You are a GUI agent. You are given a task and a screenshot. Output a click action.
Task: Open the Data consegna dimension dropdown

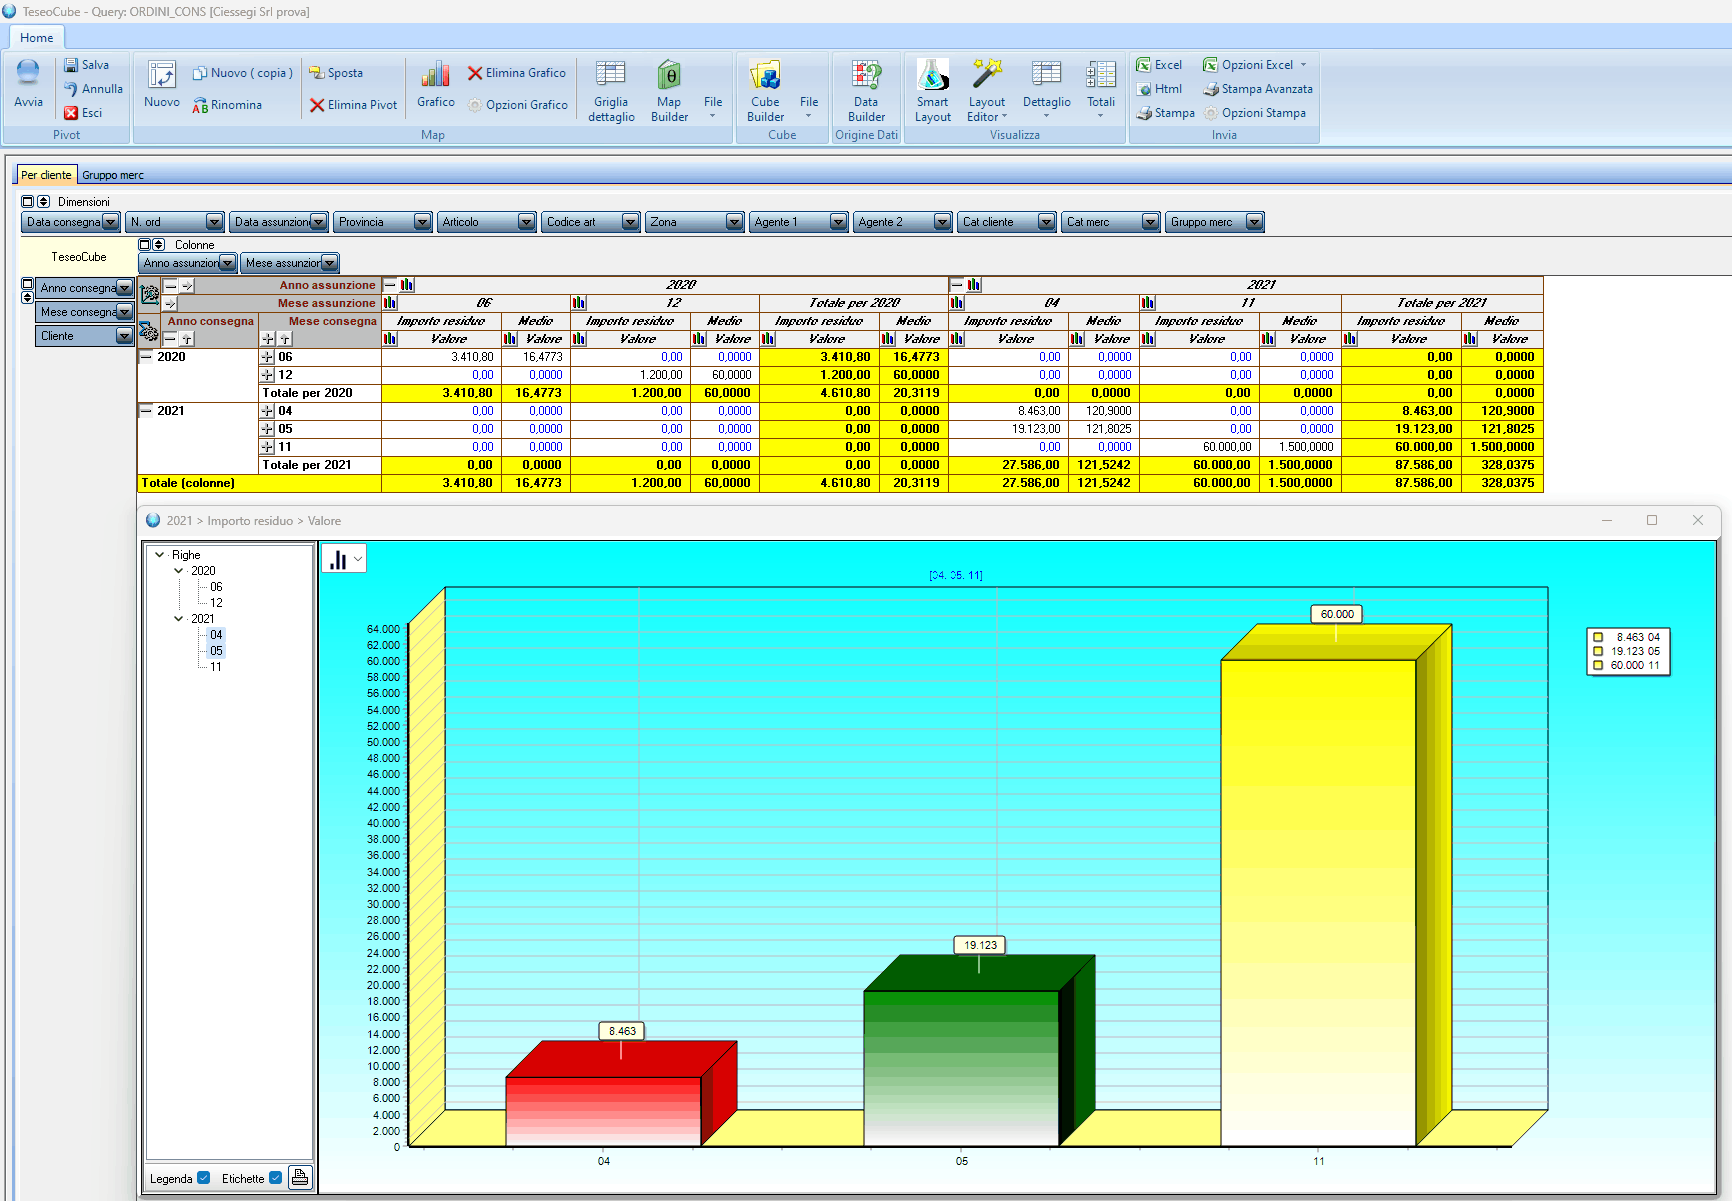[x=110, y=222]
